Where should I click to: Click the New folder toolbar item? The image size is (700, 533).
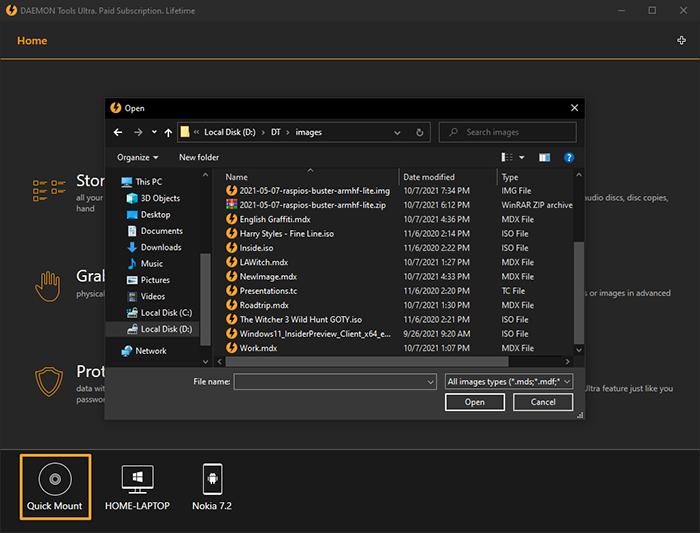point(199,157)
